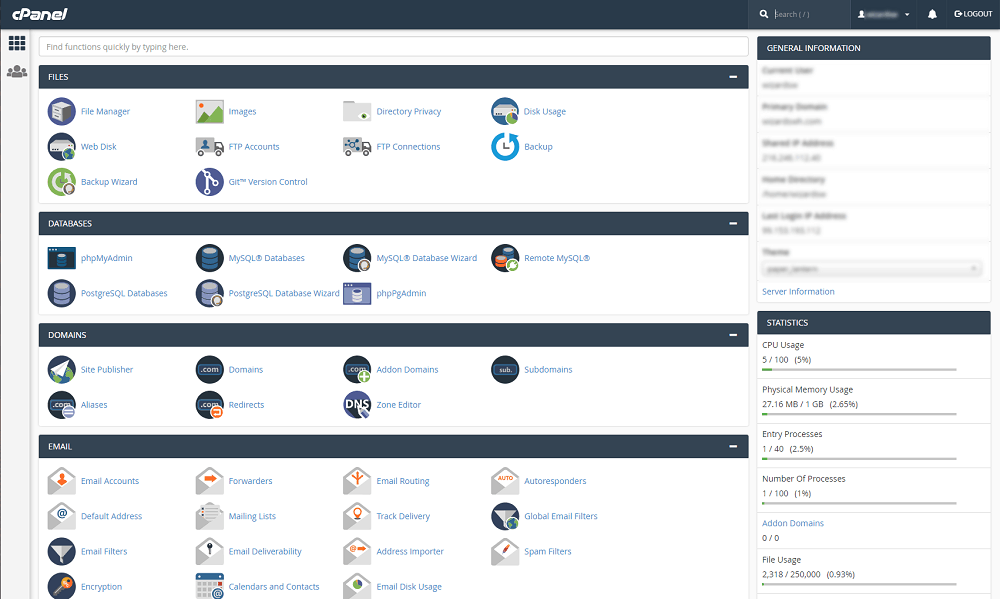1000x599 pixels.
Task: Open the Encryption key icon
Action: 62,586
